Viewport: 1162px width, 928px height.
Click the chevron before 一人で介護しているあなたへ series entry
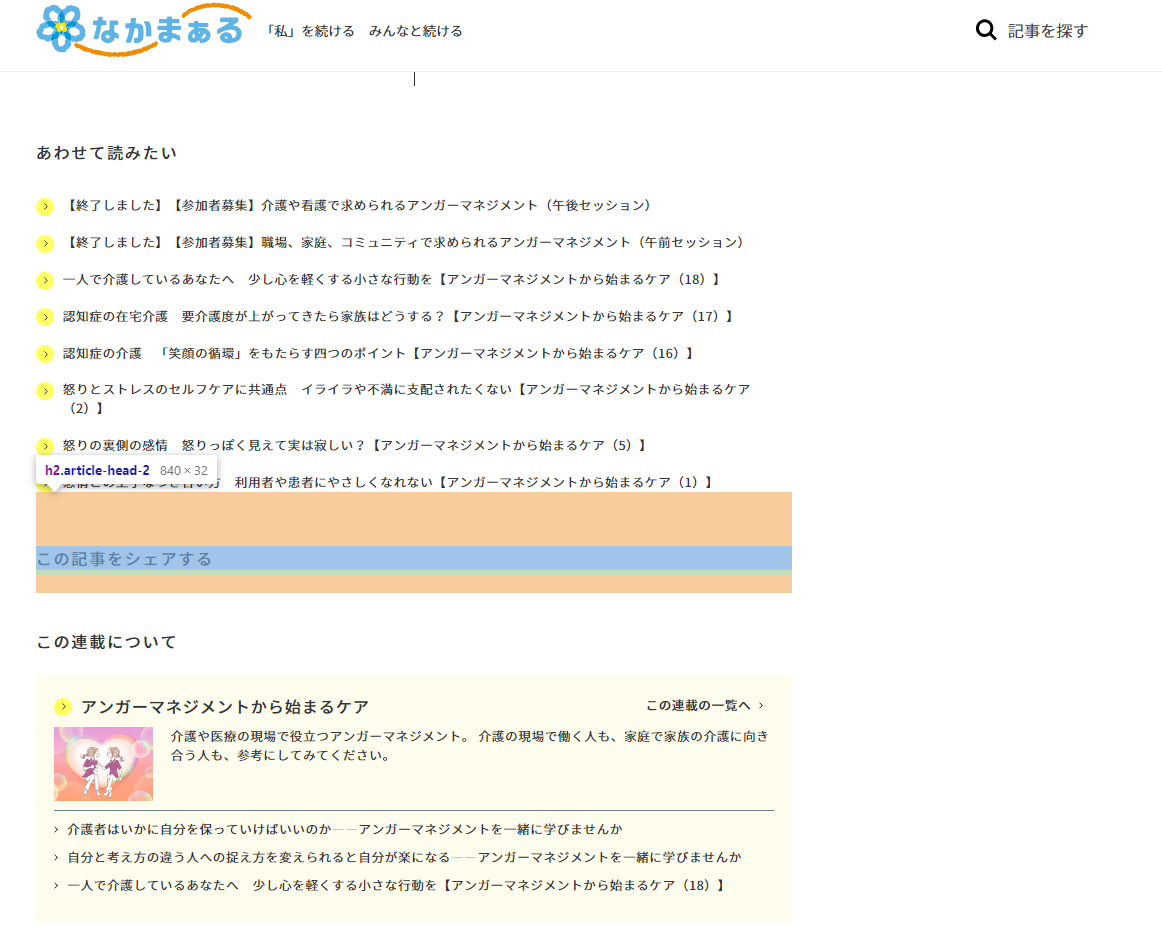pos(55,885)
